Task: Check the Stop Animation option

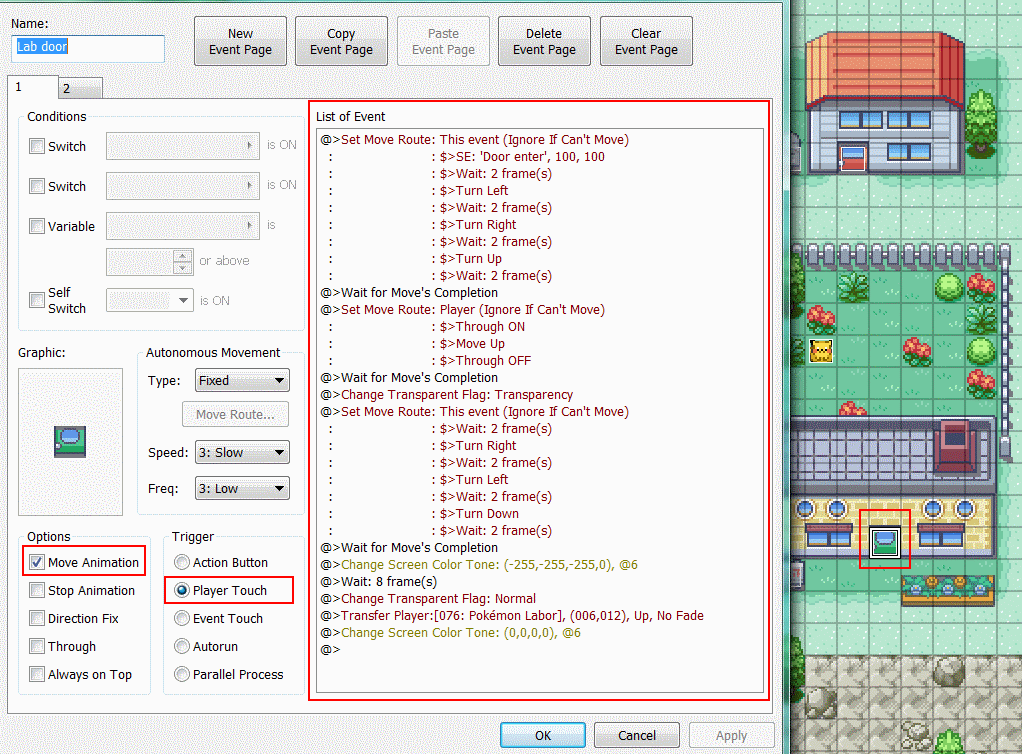Action: [37, 590]
